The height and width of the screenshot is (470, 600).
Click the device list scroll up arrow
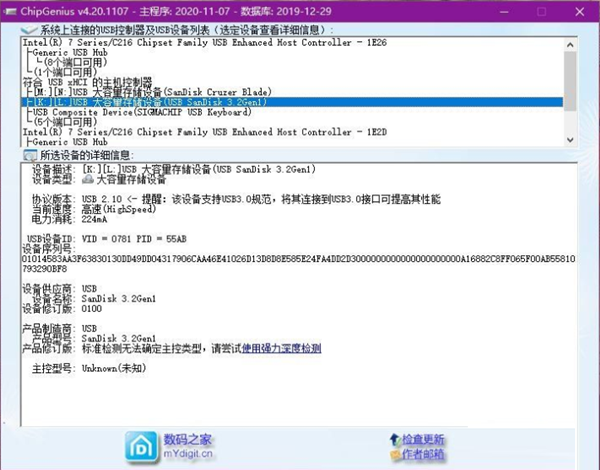tap(570, 45)
